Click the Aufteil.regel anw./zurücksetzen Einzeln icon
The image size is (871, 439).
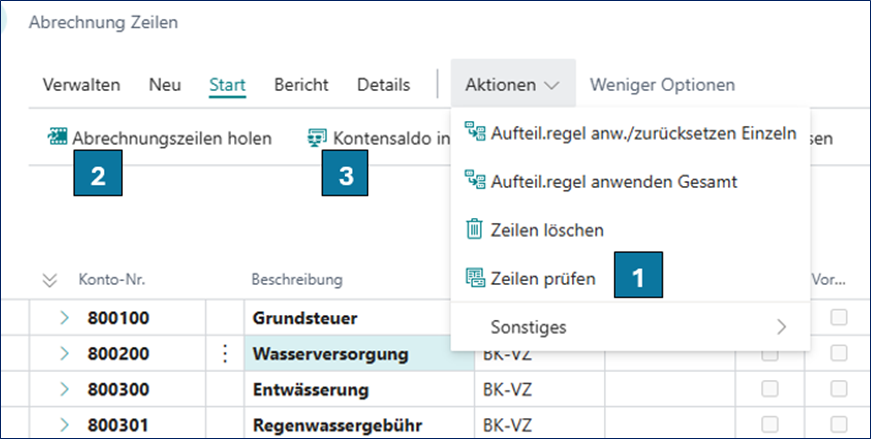point(475,132)
